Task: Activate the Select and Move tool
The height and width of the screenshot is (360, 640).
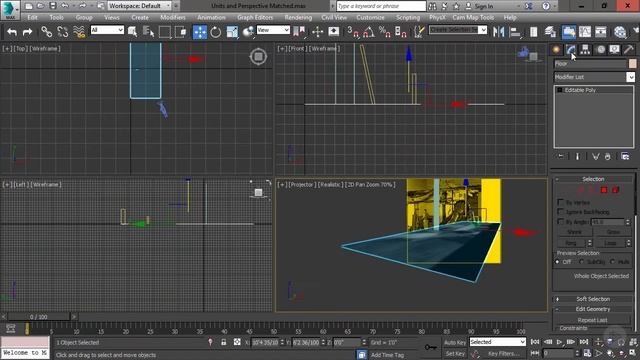Action: (200, 32)
